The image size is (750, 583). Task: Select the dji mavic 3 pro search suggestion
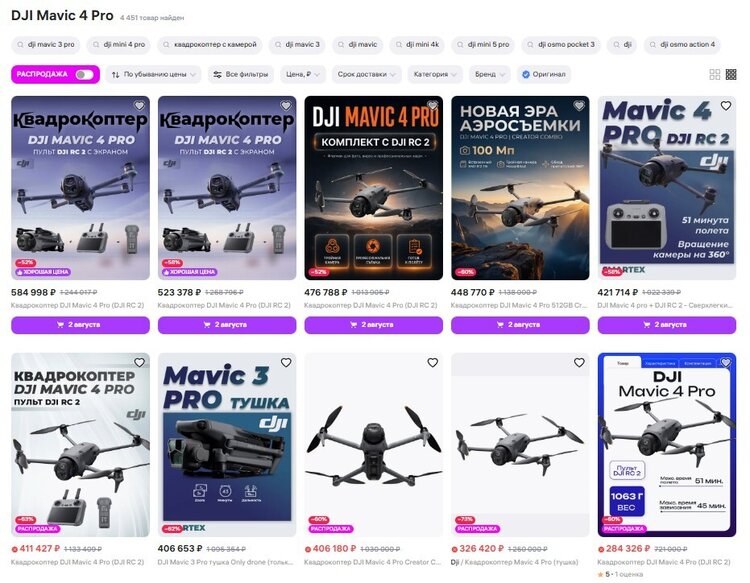[45, 44]
